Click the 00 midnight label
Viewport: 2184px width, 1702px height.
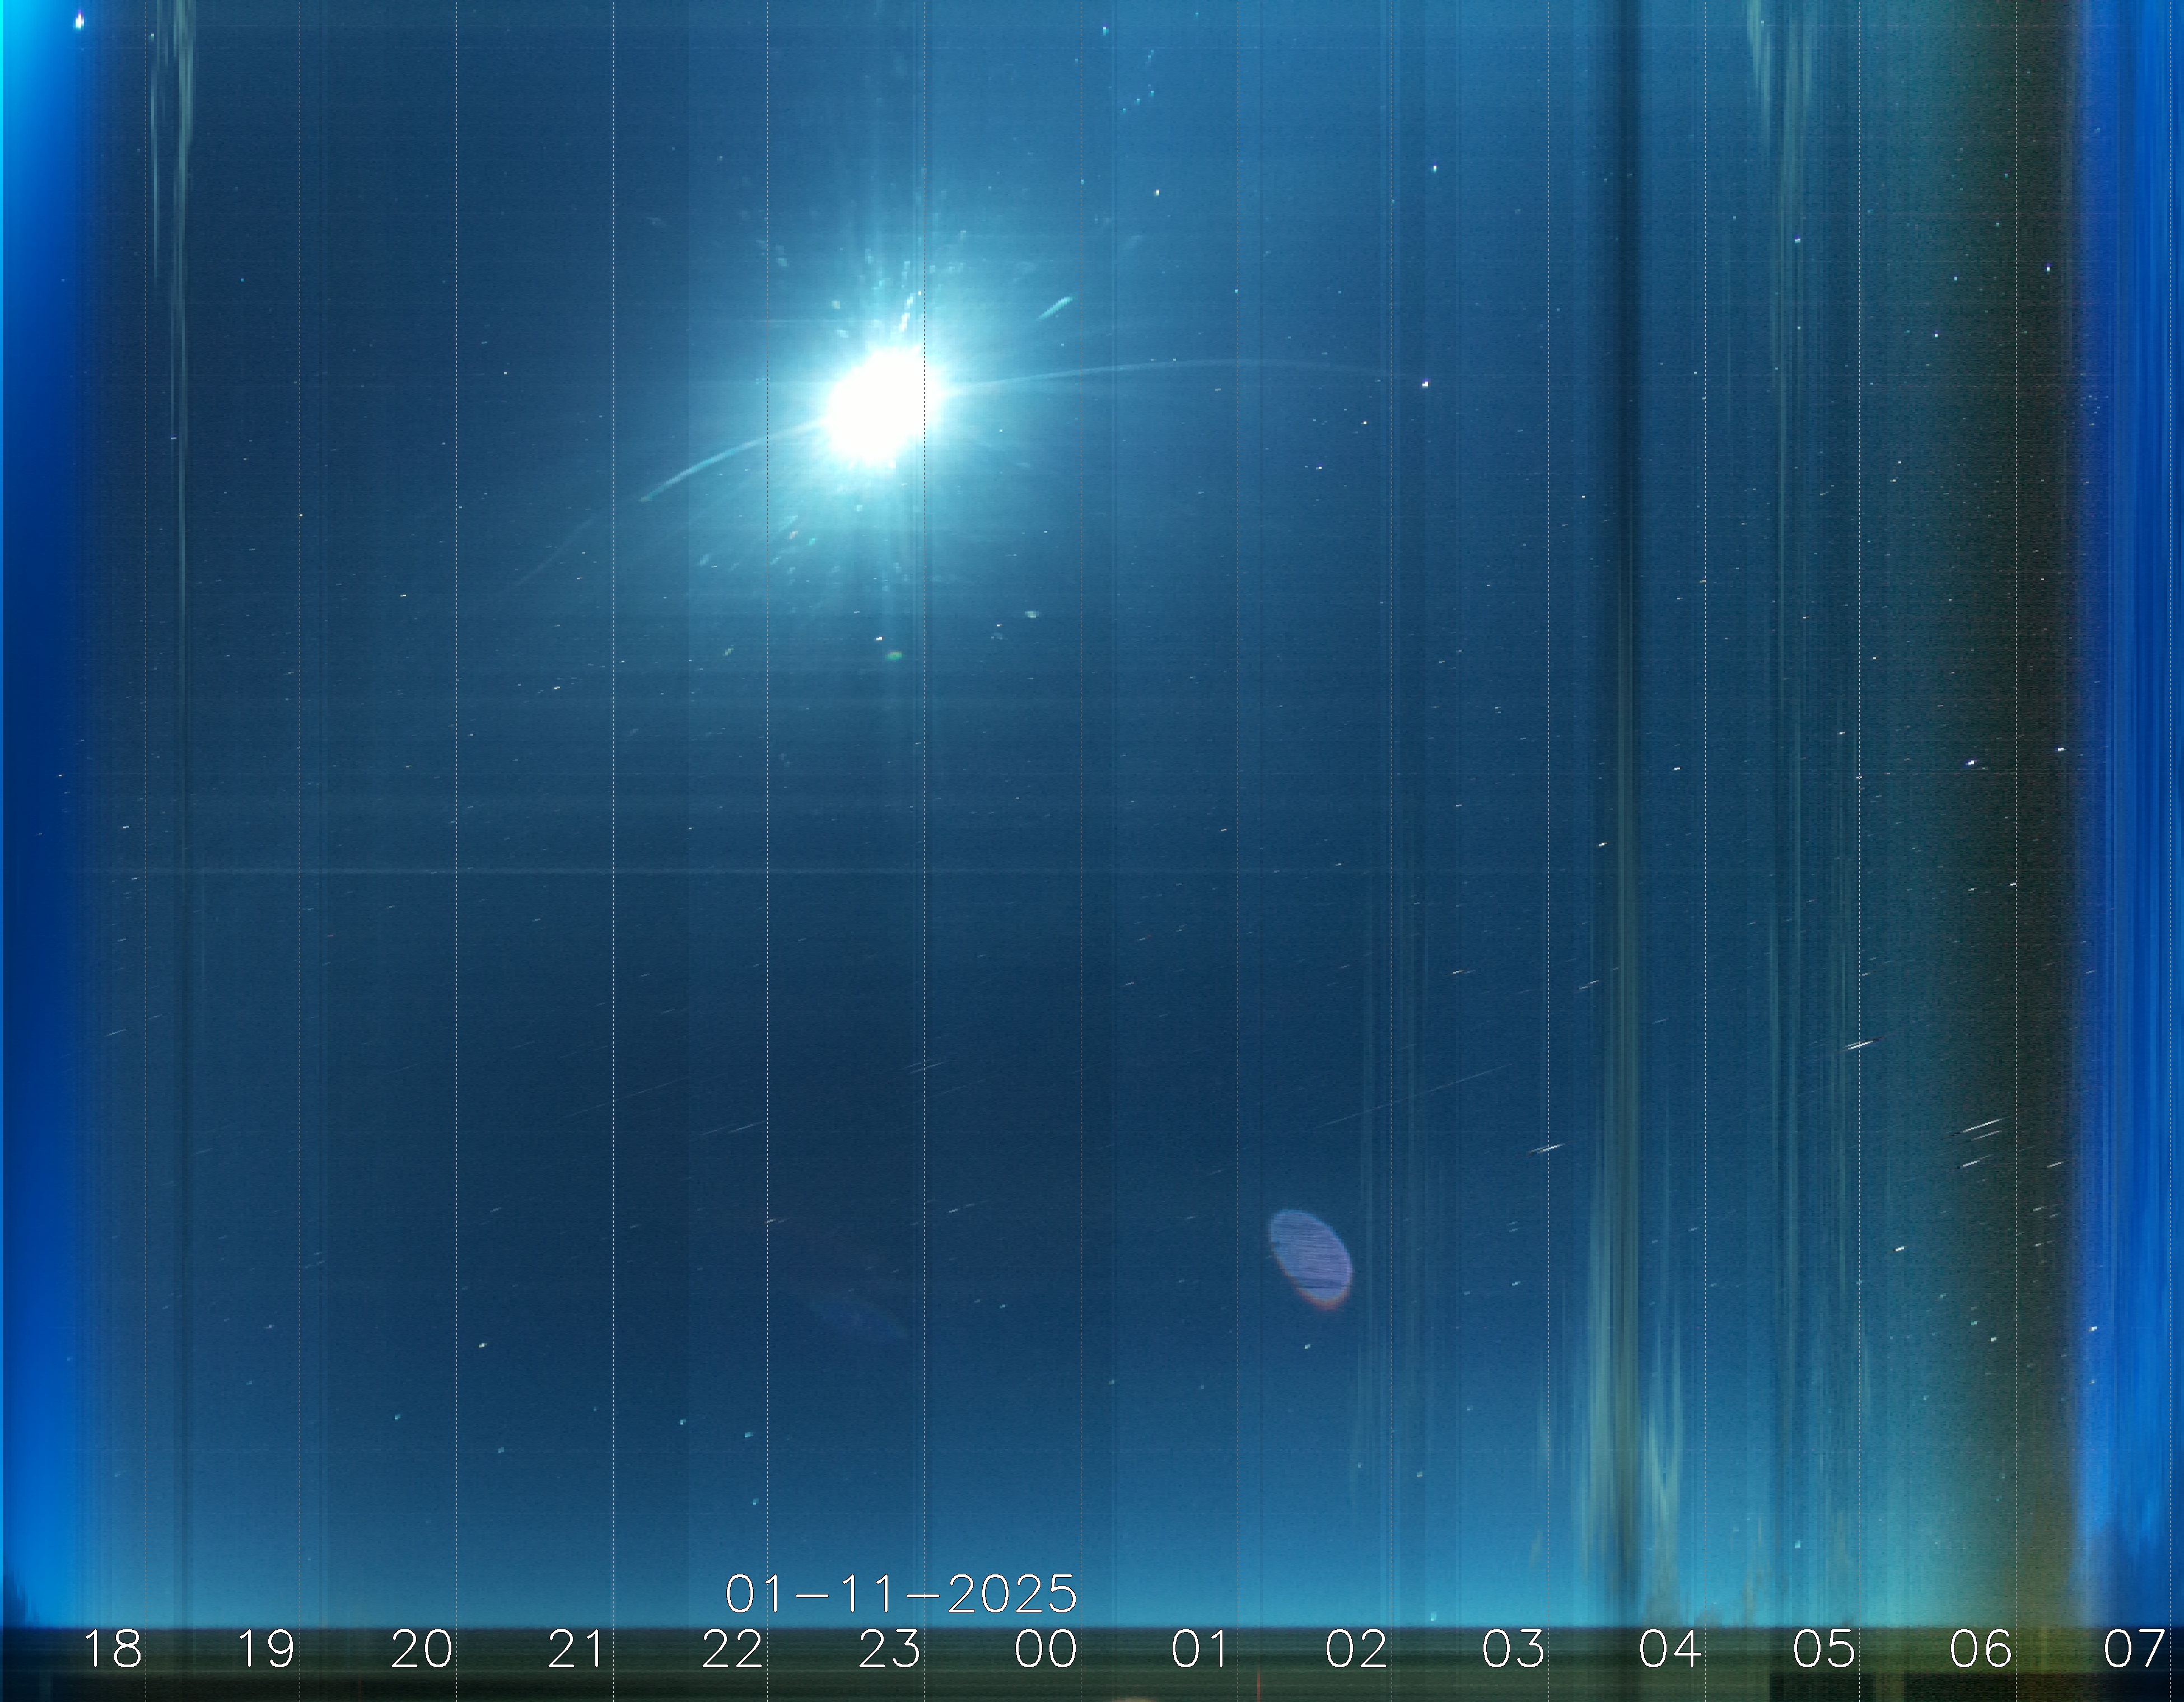1046,1649
